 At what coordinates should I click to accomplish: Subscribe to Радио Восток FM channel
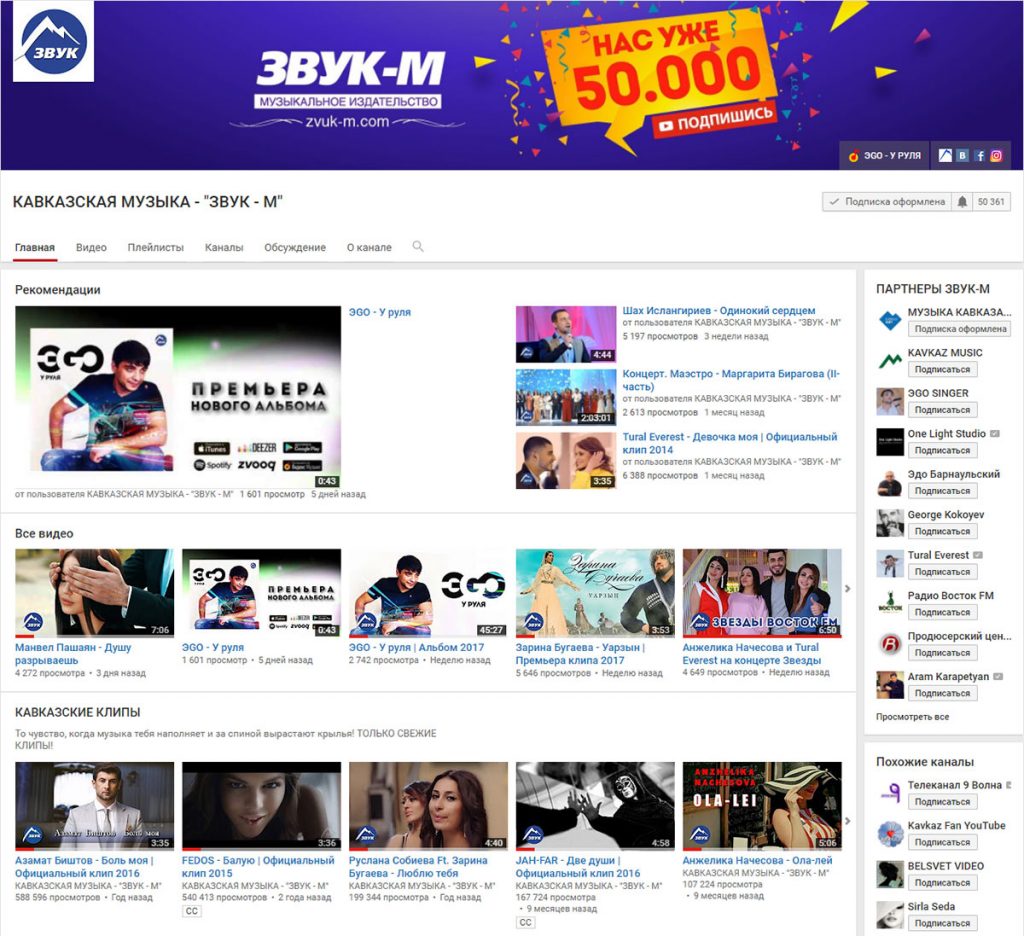[942, 613]
